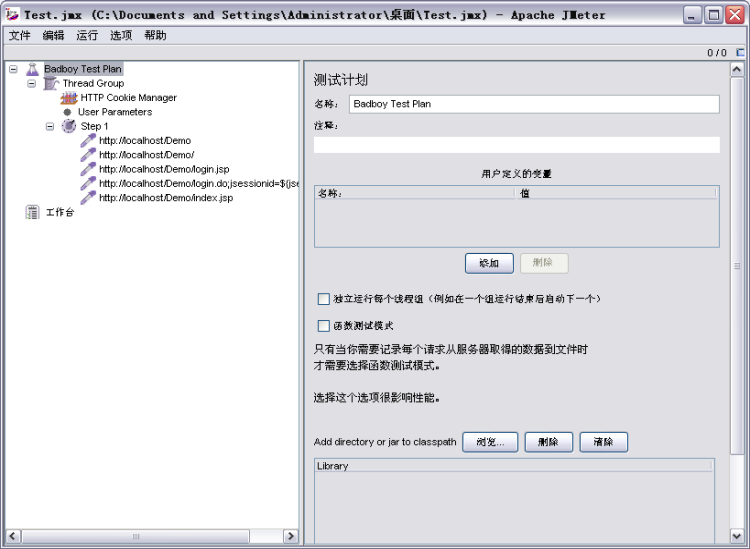Collapse the Thread Group node
Viewport: 750px width, 549px height.
coord(32,84)
